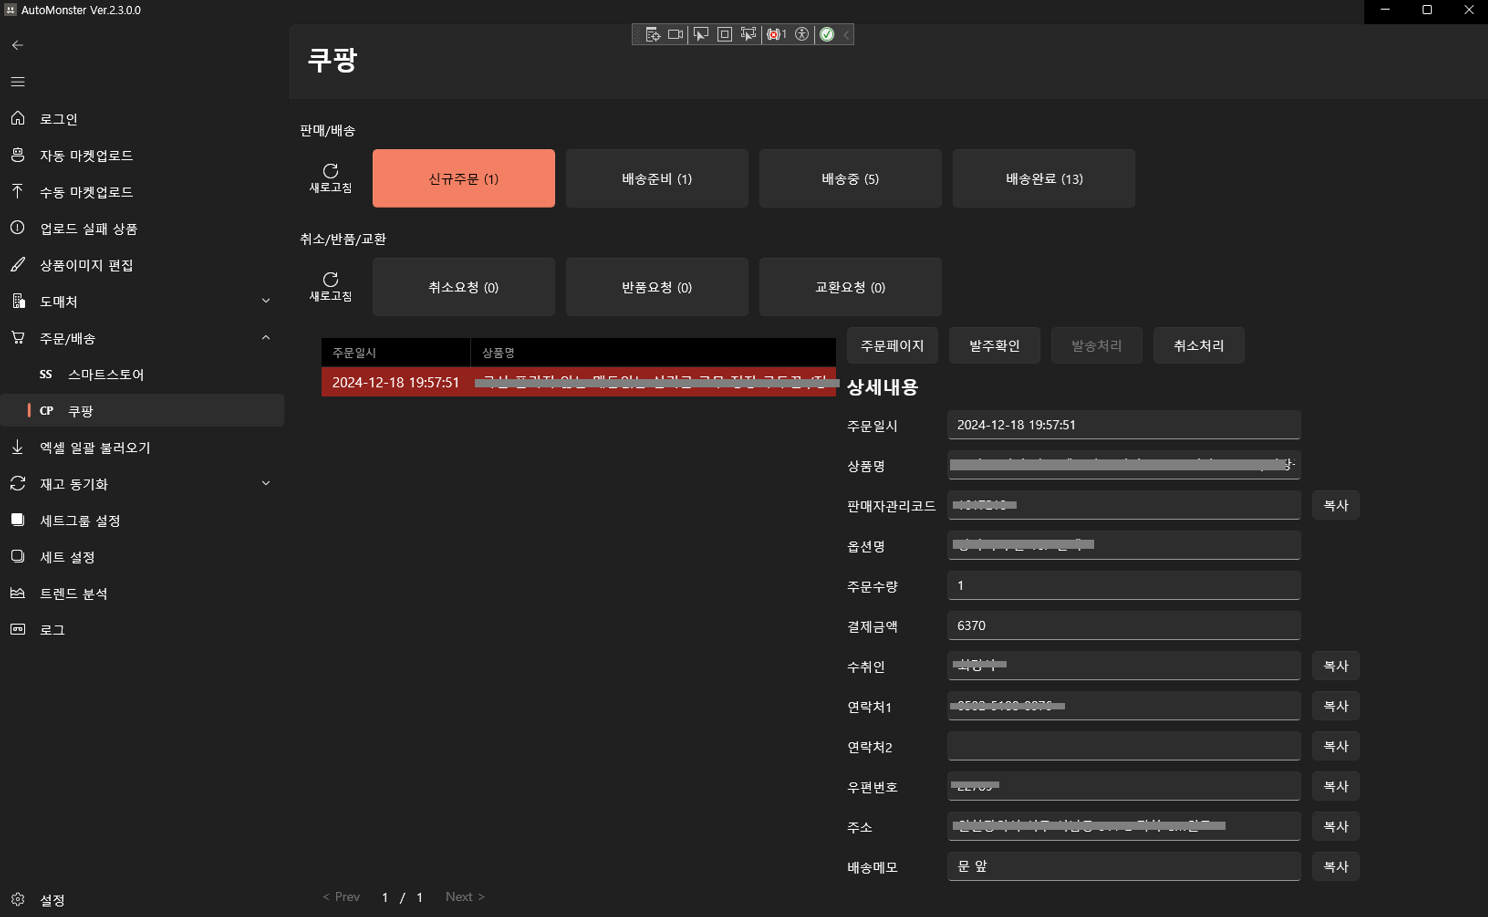The width and height of the screenshot is (1488, 917).
Task: Open 엑셀 일괄 불러오기 page
Action: click(142, 447)
